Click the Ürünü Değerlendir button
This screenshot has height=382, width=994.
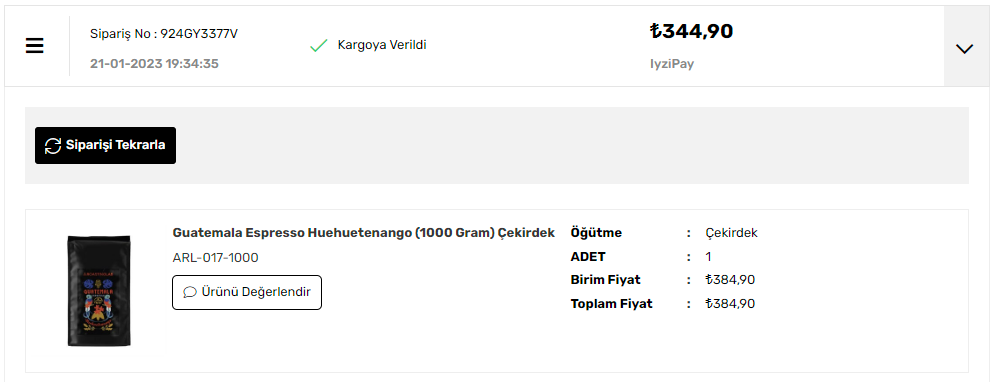pyautogui.click(x=247, y=292)
